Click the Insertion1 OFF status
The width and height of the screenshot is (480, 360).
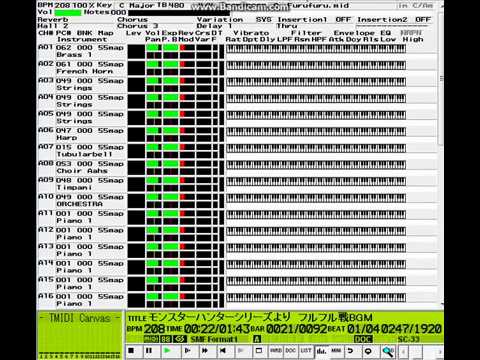click(x=343, y=19)
